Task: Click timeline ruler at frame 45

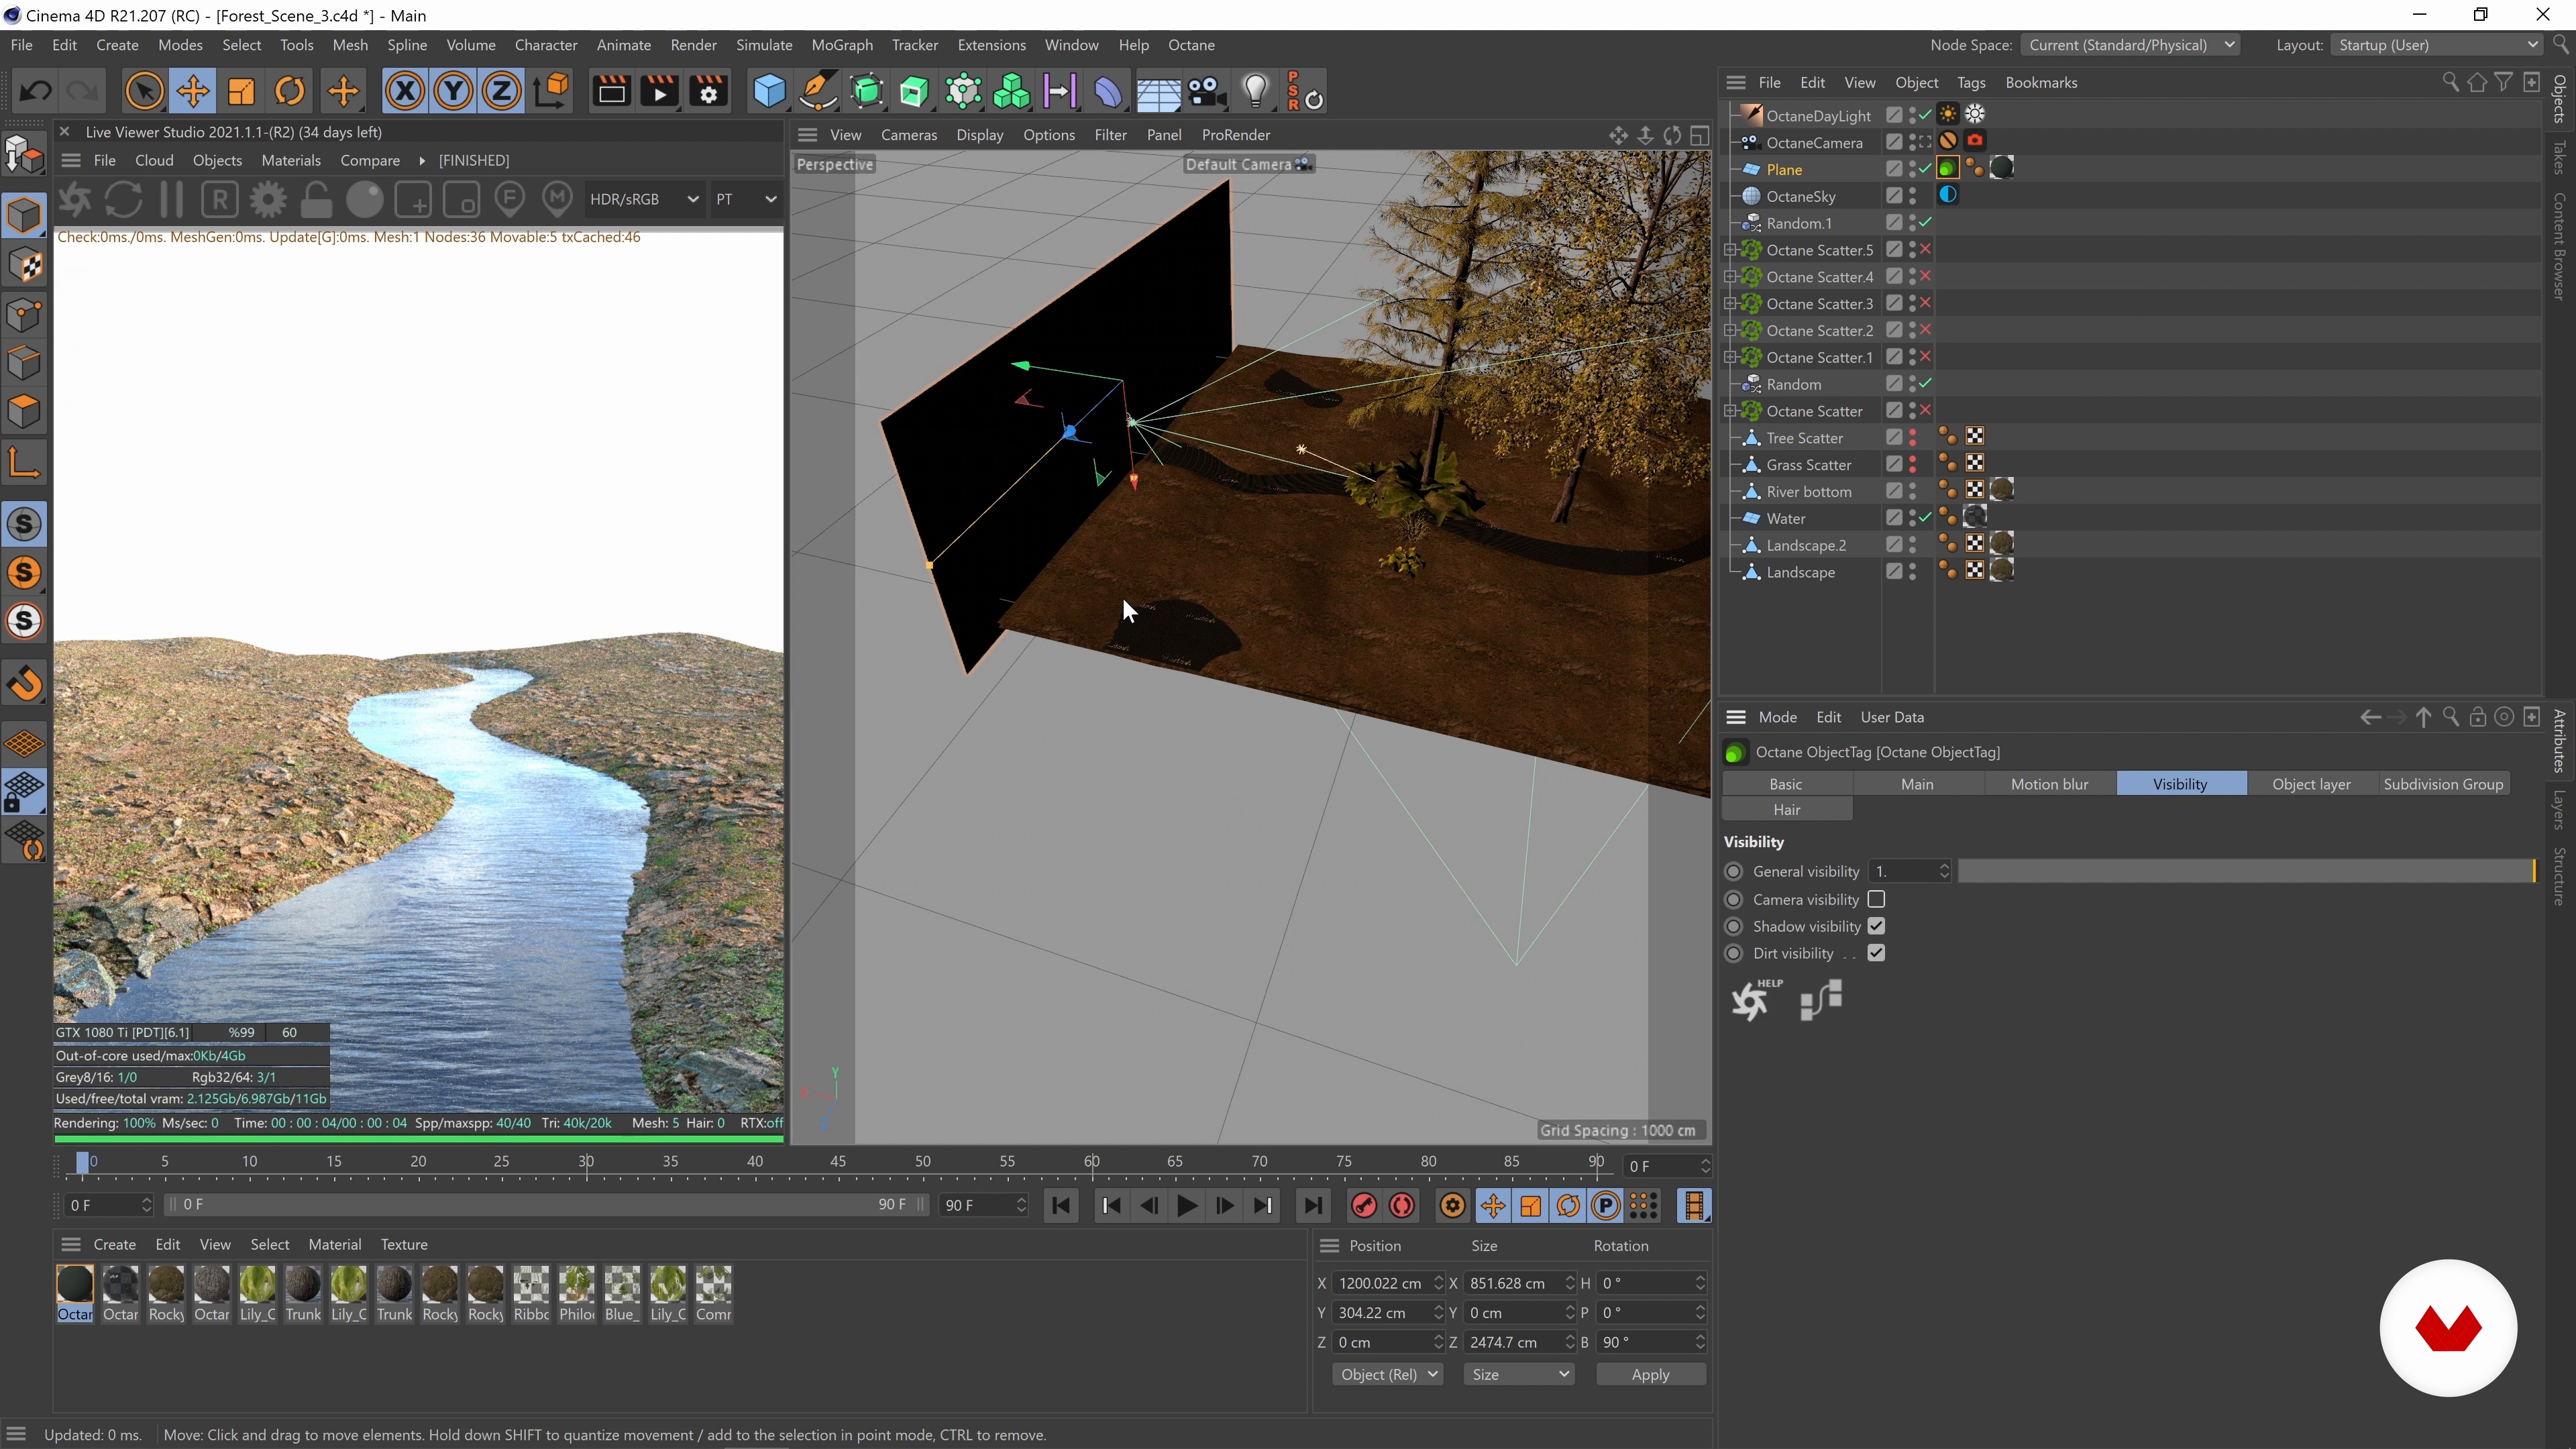Action: [x=838, y=1162]
